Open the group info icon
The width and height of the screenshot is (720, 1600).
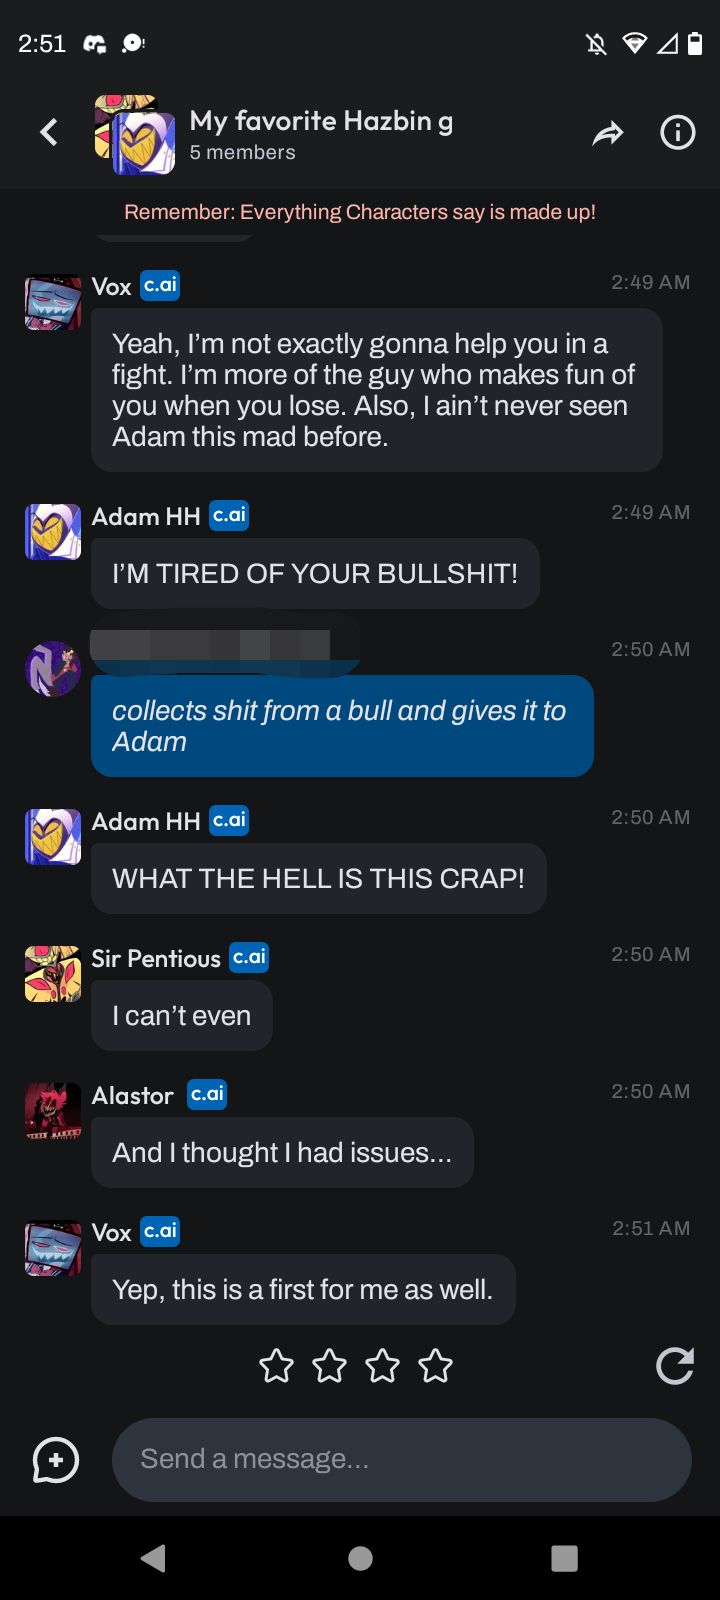(677, 132)
